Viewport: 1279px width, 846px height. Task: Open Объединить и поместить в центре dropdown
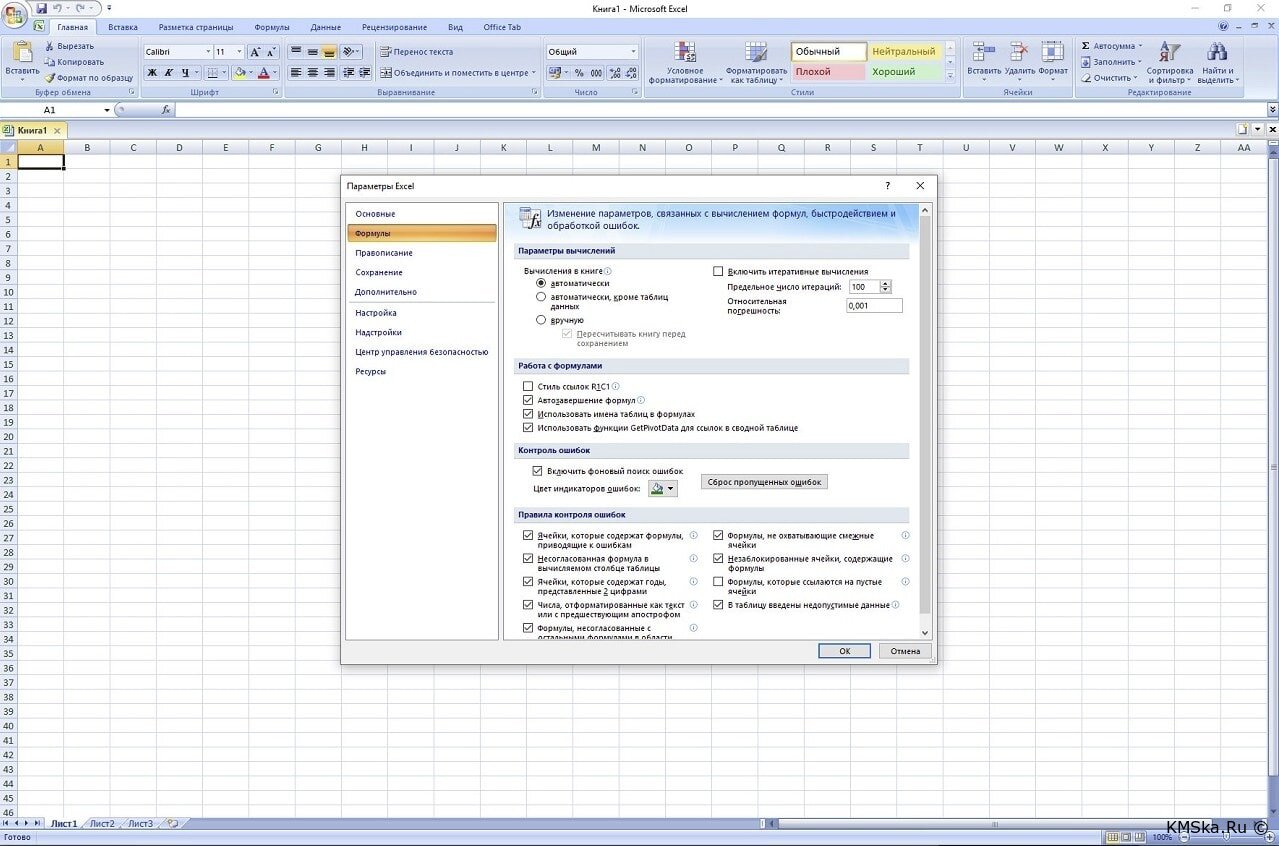[534, 73]
